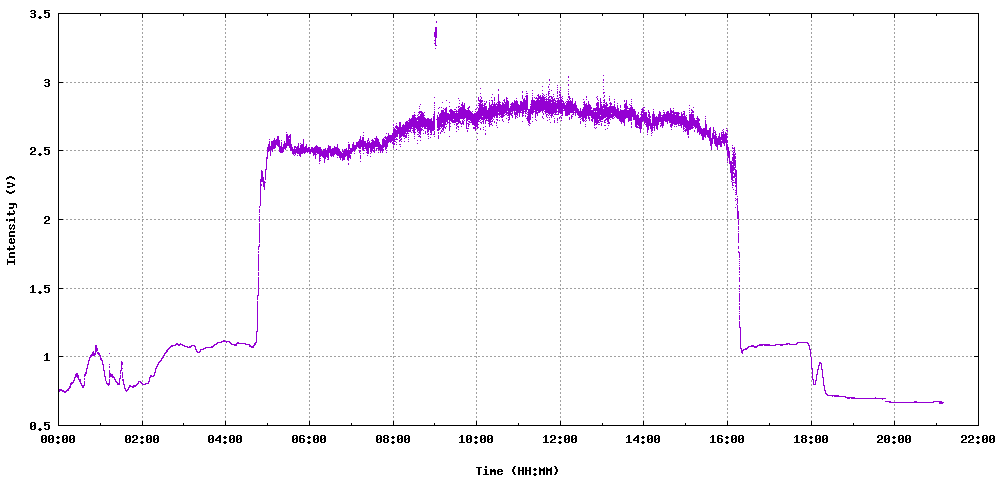Click the 00:00 x-axis tick label
This screenshot has height=480, width=1000.
coord(58,439)
